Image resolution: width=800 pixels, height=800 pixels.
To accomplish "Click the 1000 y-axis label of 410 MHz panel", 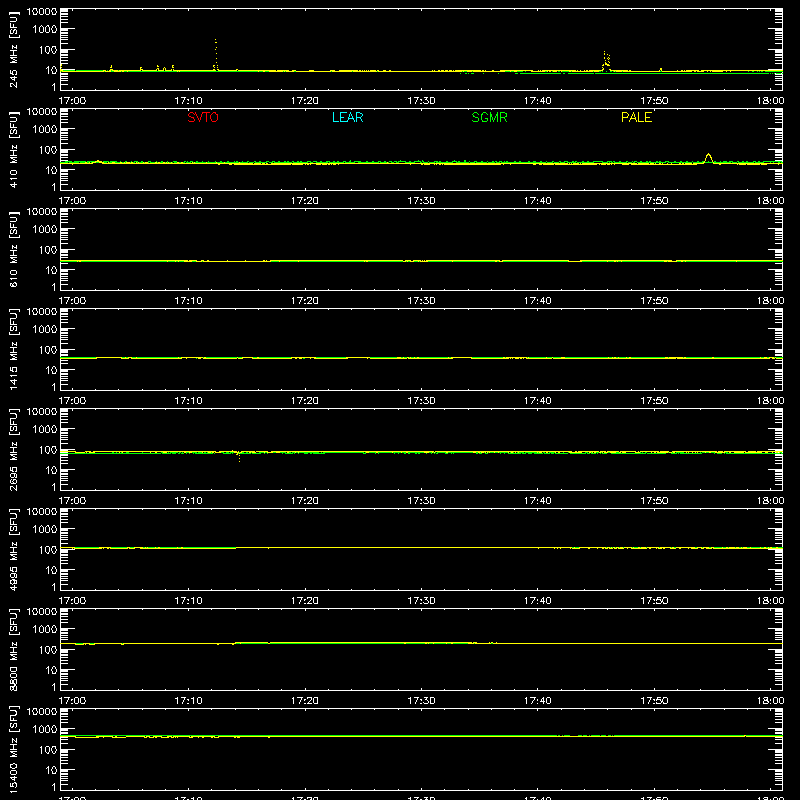I will [x=45, y=130].
